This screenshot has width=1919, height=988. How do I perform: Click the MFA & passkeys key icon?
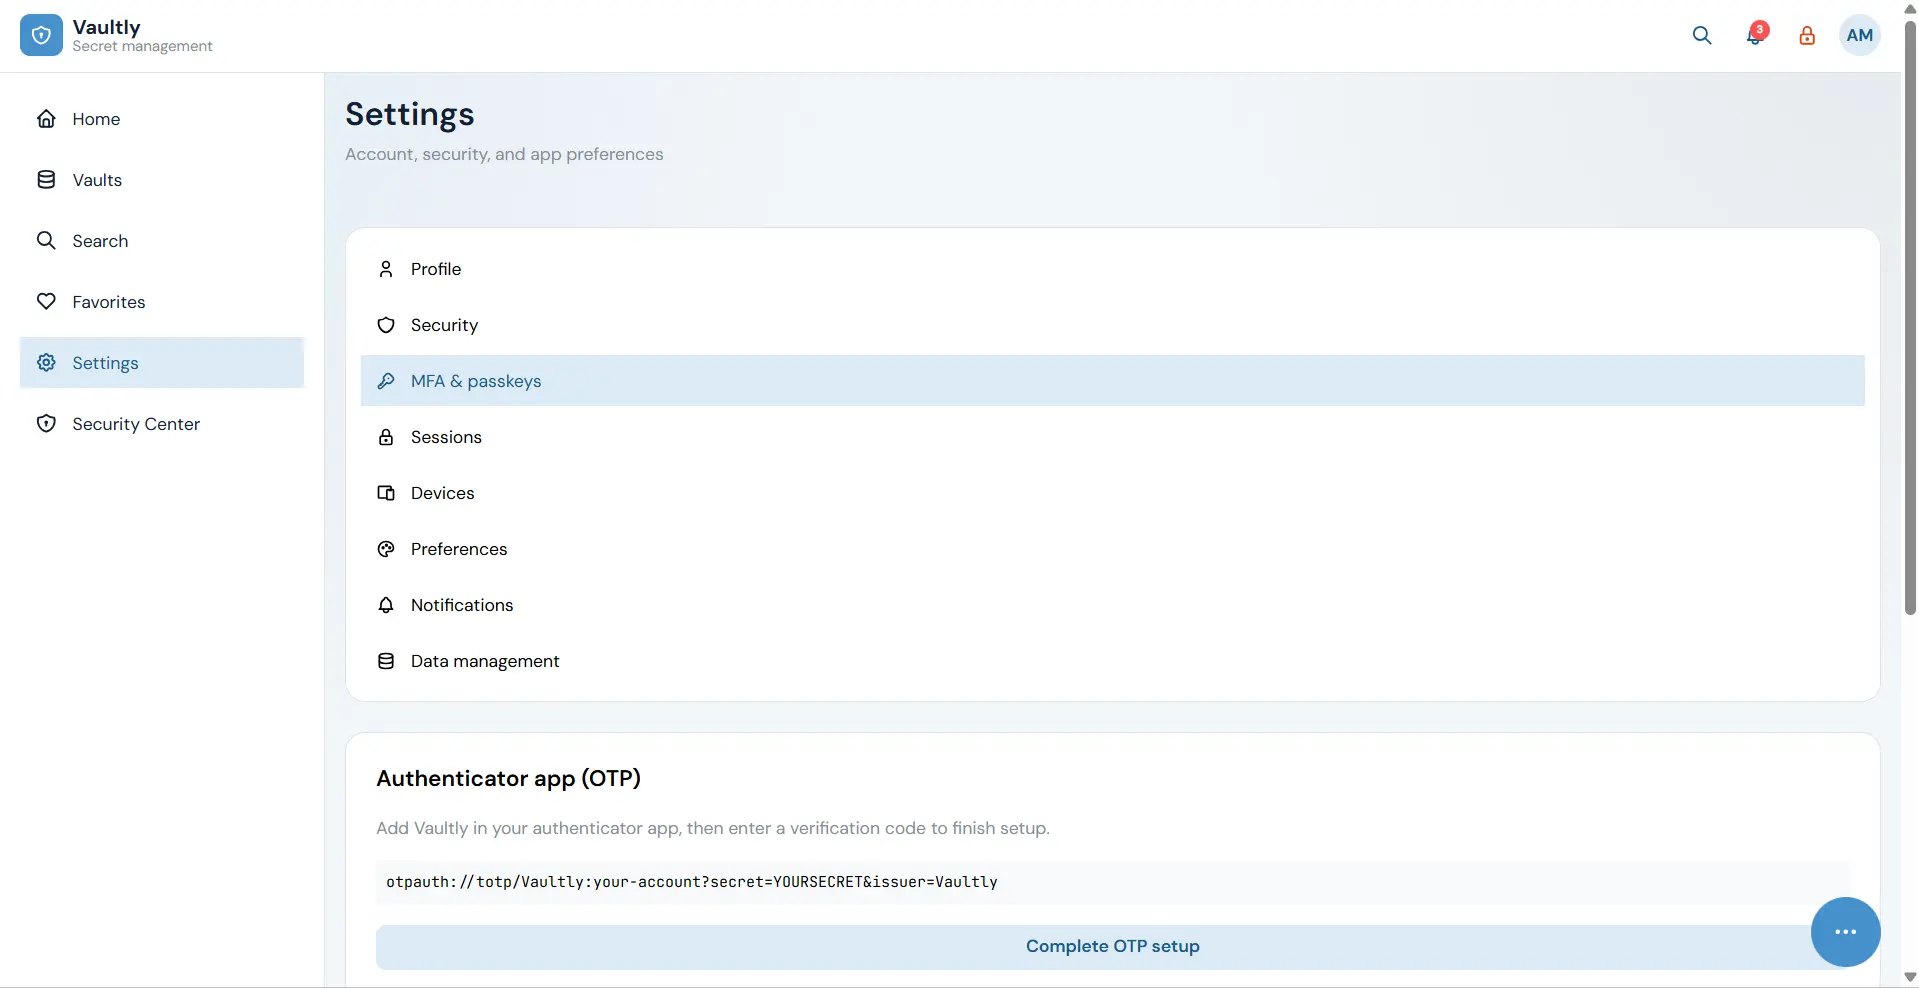pyautogui.click(x=386, y=381)
